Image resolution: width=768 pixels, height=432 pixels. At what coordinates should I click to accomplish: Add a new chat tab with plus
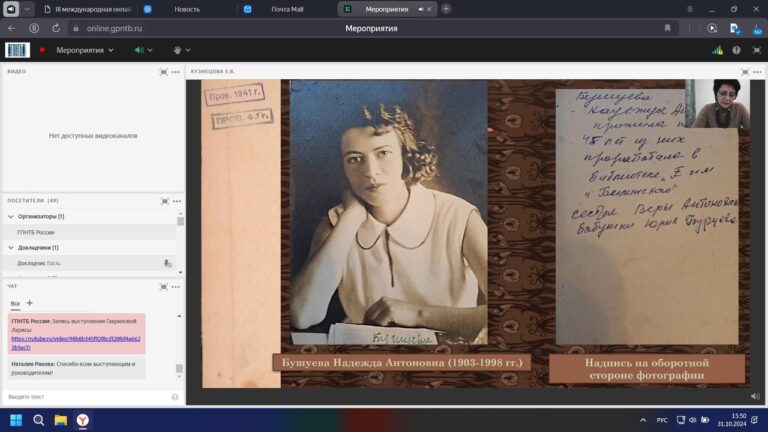click(29, 302)
